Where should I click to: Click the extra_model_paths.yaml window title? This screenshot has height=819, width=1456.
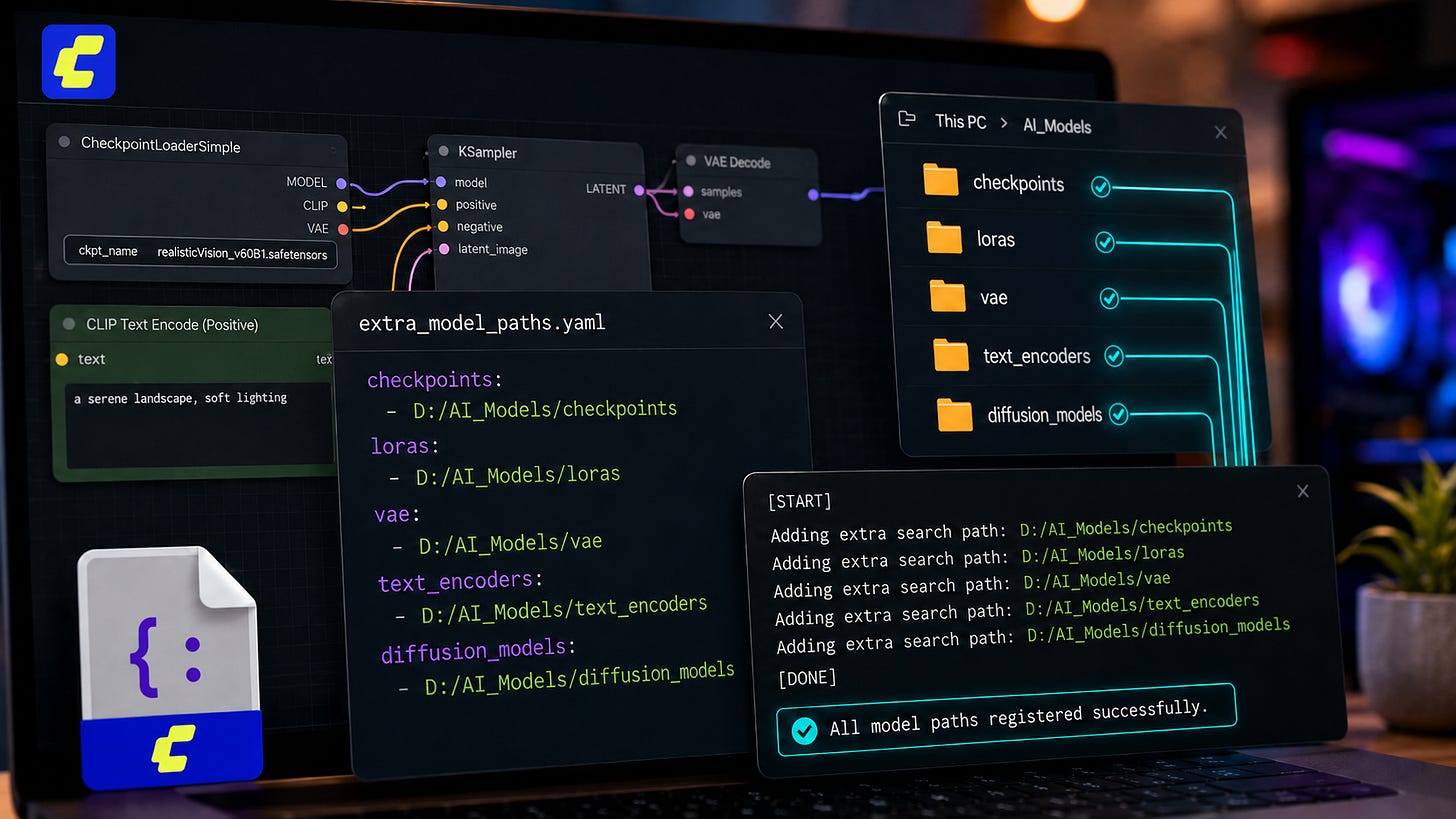[x=481, y=323]
